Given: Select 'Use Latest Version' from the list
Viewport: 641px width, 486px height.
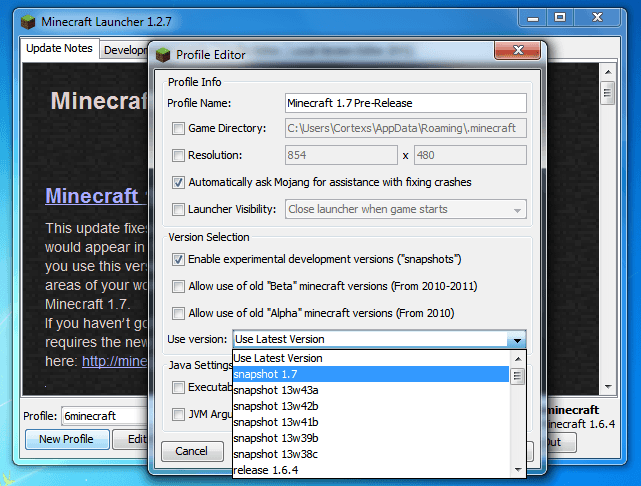Looking at the screenshot, I should 371,358.
